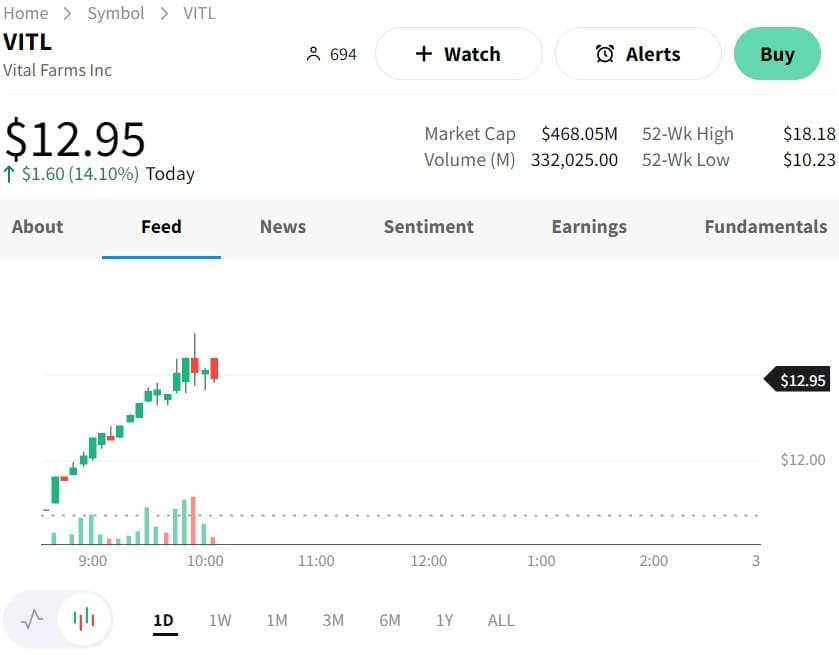The image size is (839, 655).
Task: Open the Sentiment tab
Action: pyautogui.click(x=429, y=227)
